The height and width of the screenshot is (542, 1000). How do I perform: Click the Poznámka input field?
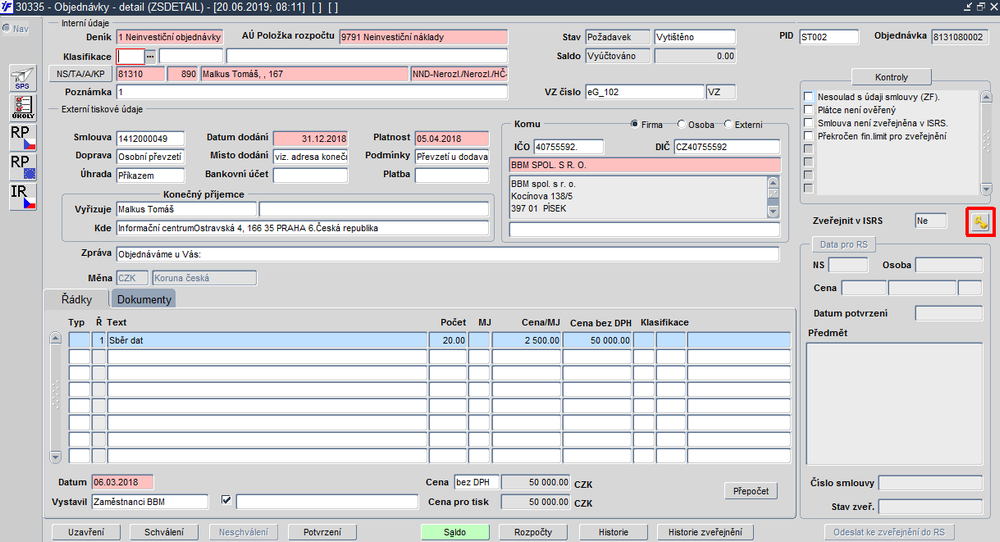coord(312,92)
